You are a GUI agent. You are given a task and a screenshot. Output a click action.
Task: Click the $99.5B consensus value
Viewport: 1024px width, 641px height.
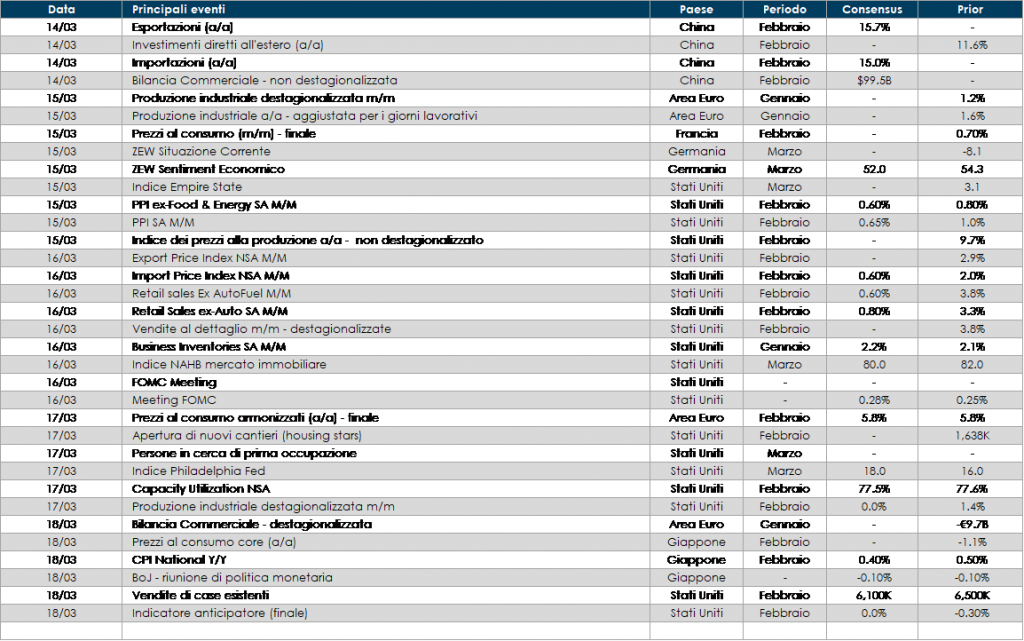tap(874, 80)
